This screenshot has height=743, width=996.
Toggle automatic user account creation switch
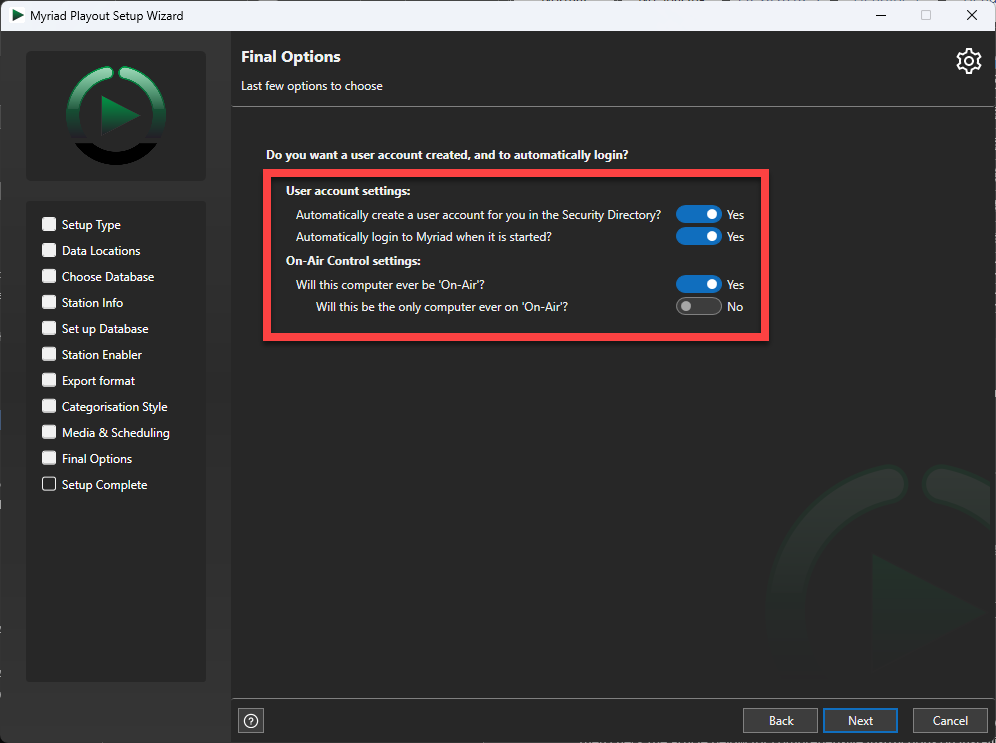click(x=698, y=215)
